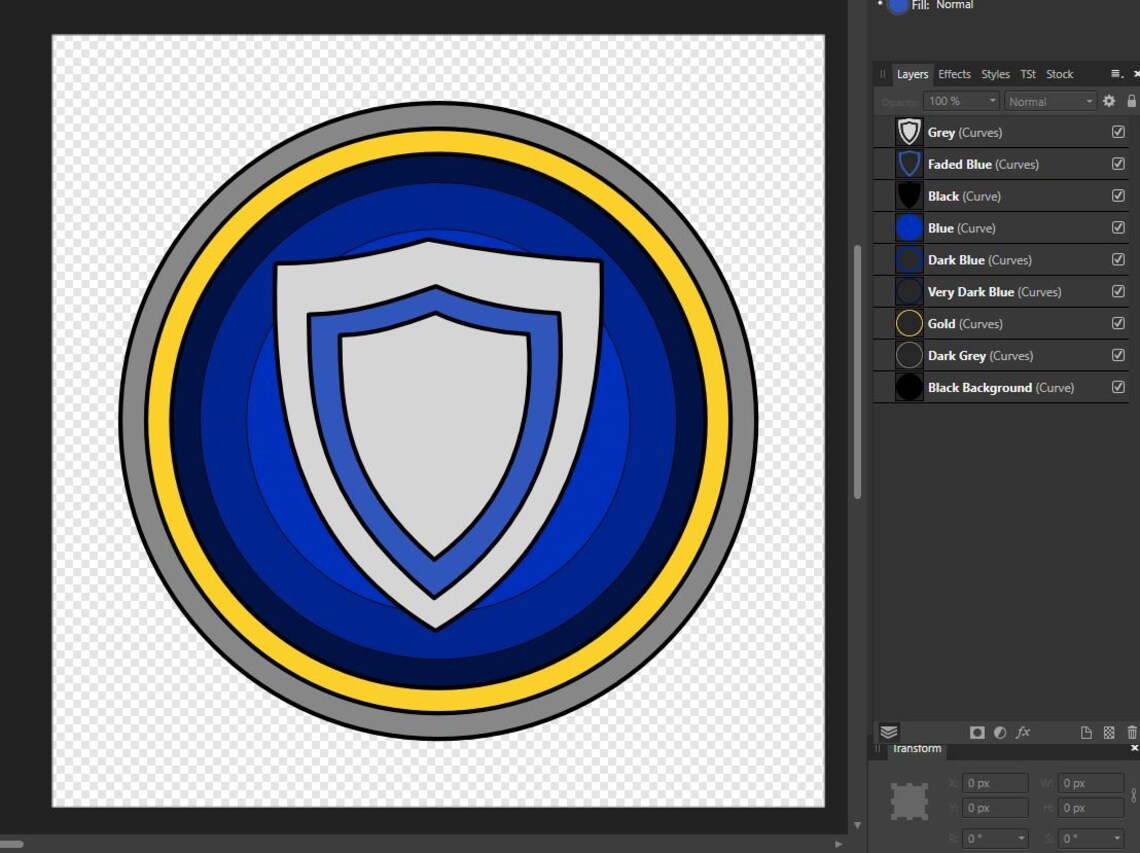The height and width of the screenshot is (853, 1140).
Task: Click the Grey layer shield thumbnail
Action: click(x=908, y=131)
